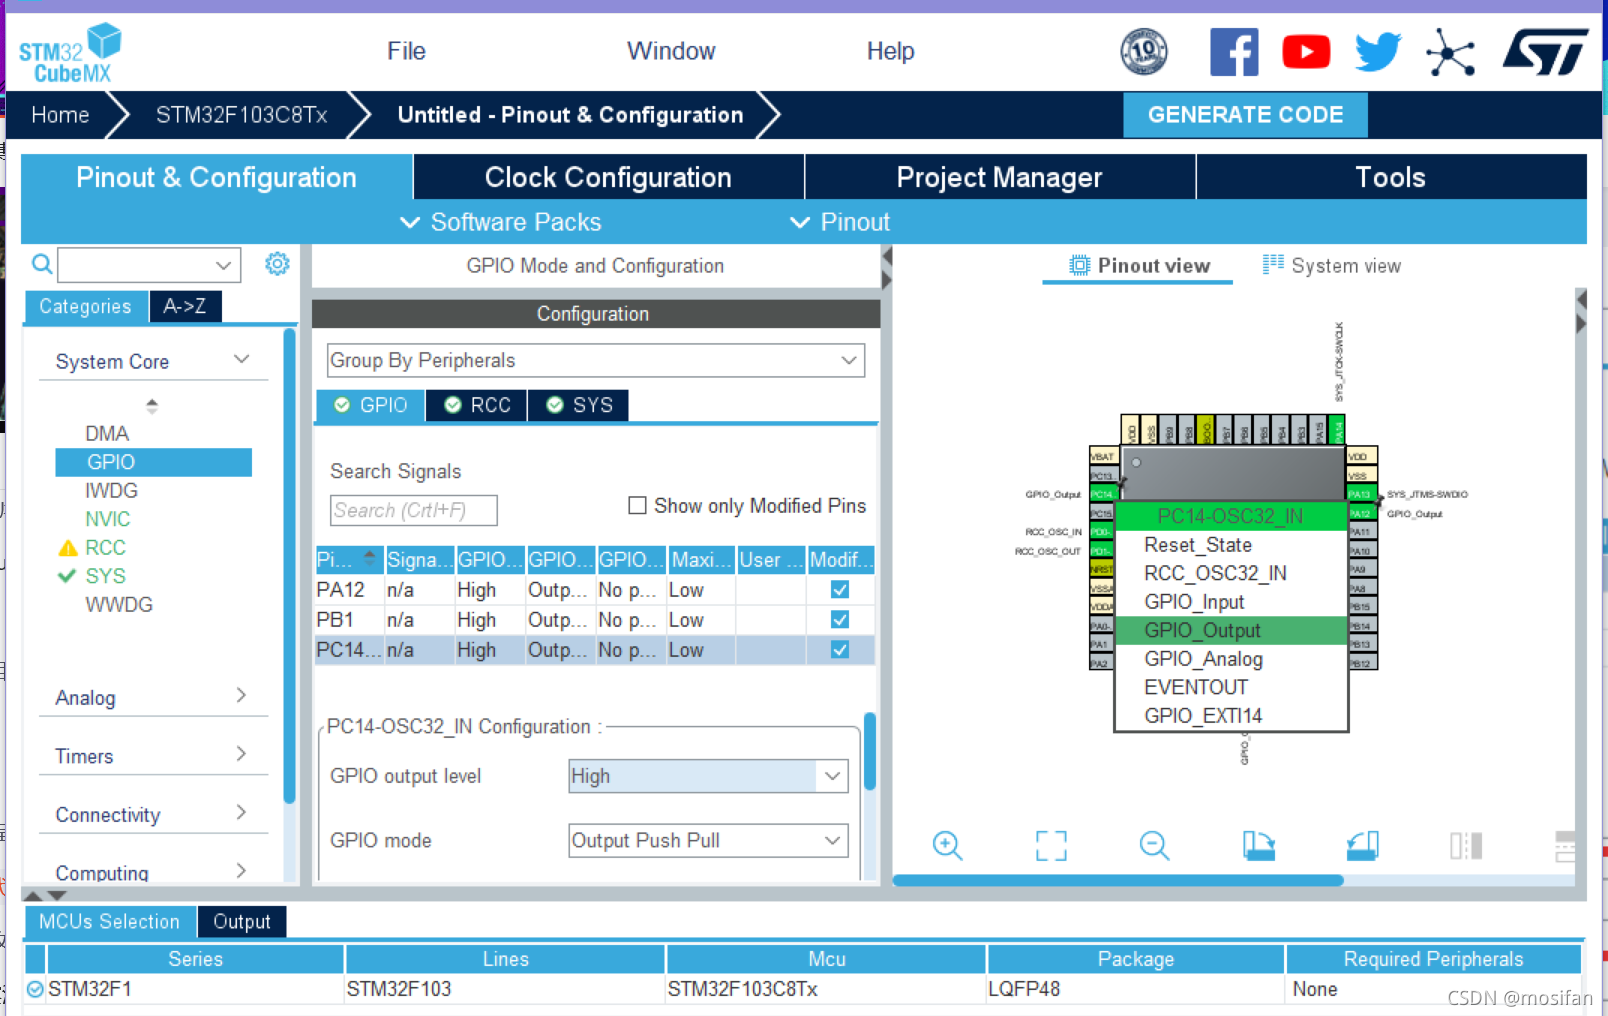Uncheck Modified box for PB1 row

coord(840,620)
